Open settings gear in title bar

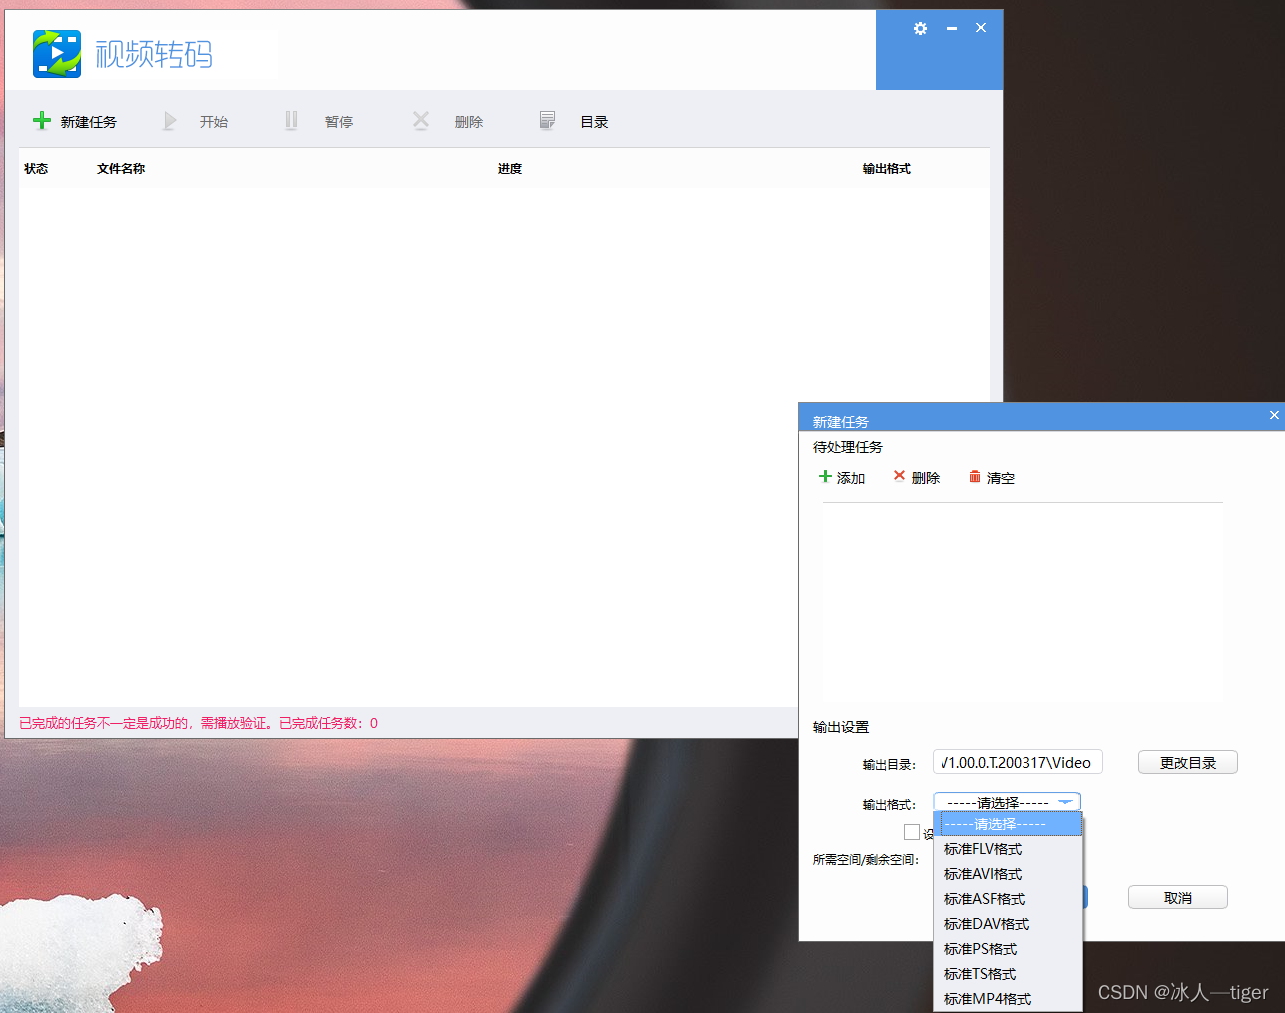click(x=920, y=28)
